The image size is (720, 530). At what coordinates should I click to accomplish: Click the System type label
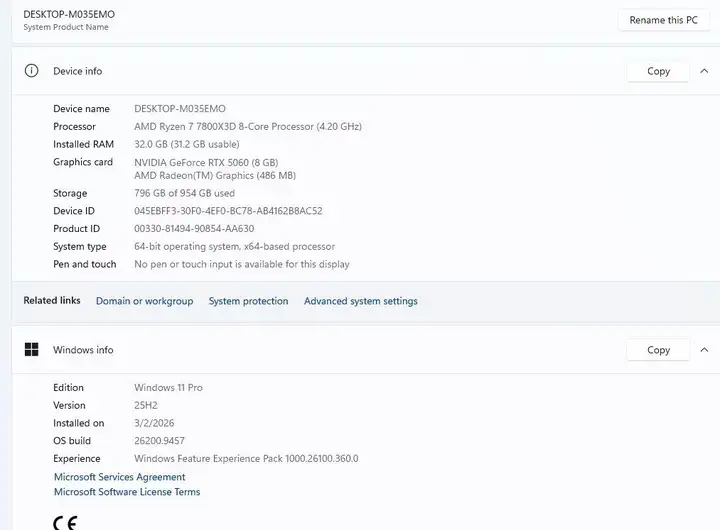[x=79, y=247]
